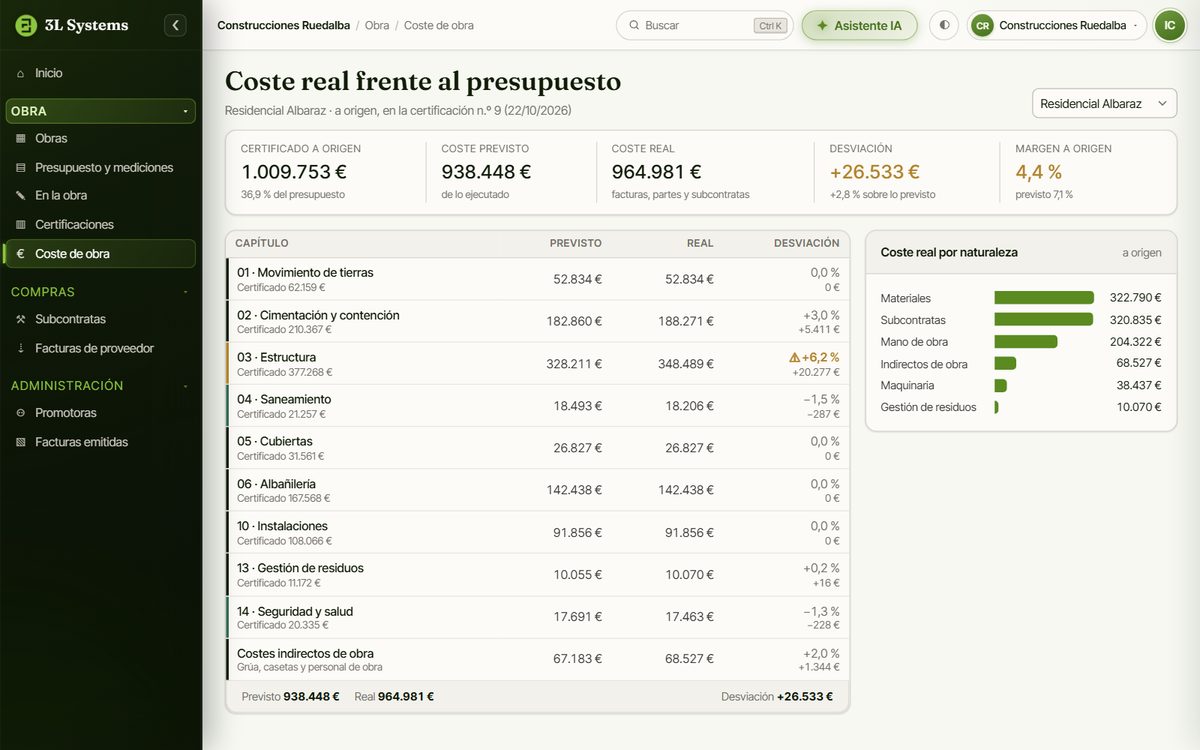Image resolution: width=1200 pixels, height=750 pixels.
Task: Select row 14 · Seguridad y salud
Action: 538,617
